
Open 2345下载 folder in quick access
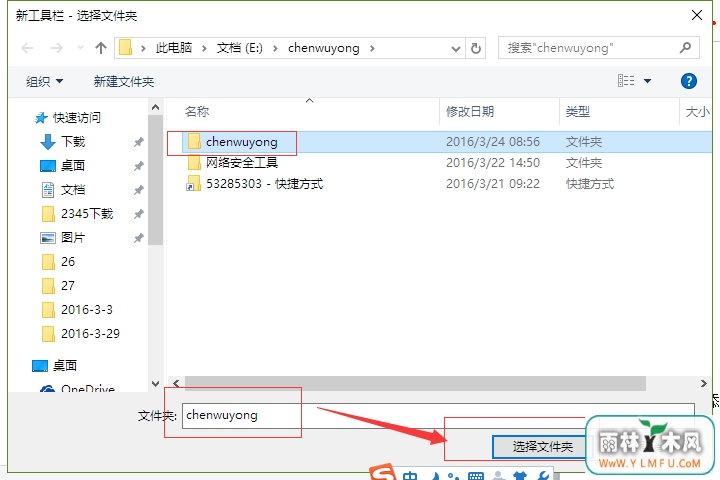click(x=87, y=214)
